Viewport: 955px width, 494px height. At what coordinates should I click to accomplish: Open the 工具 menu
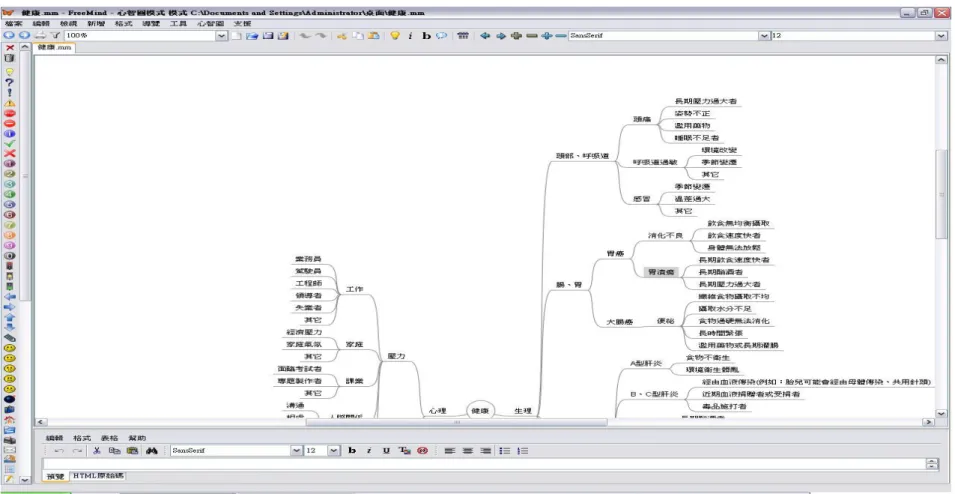click(x=178, y=23)
